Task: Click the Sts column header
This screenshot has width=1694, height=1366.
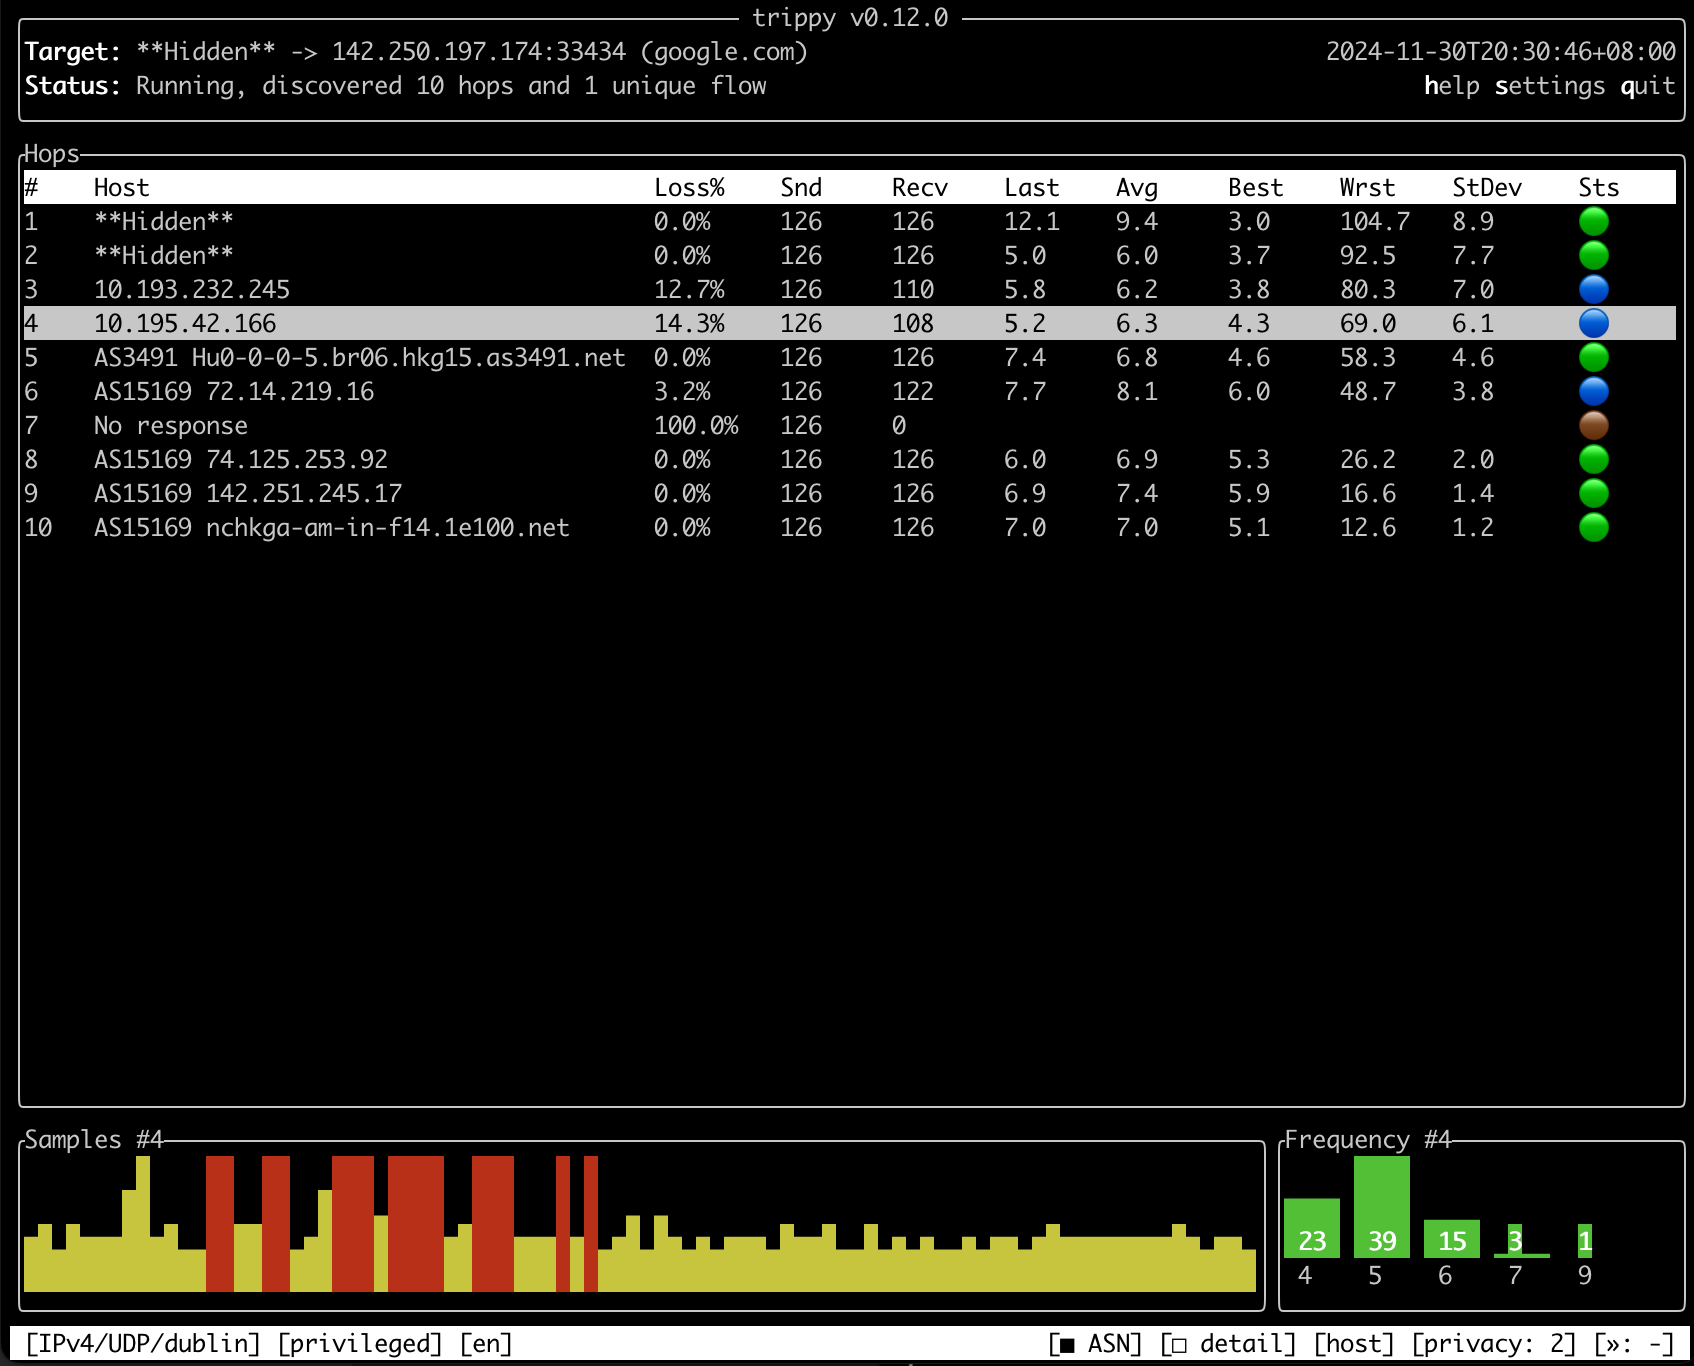Action: [1598, 187]
